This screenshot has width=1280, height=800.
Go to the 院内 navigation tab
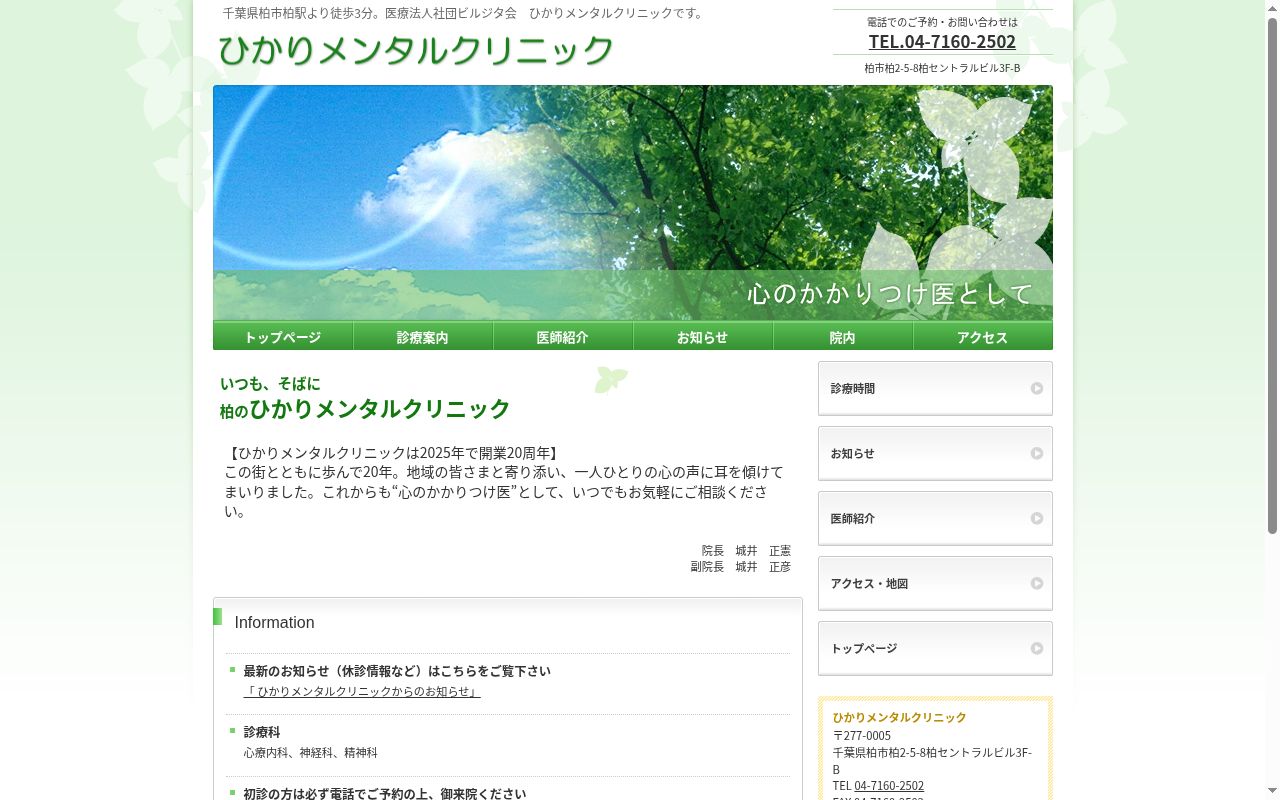(843, 336)
